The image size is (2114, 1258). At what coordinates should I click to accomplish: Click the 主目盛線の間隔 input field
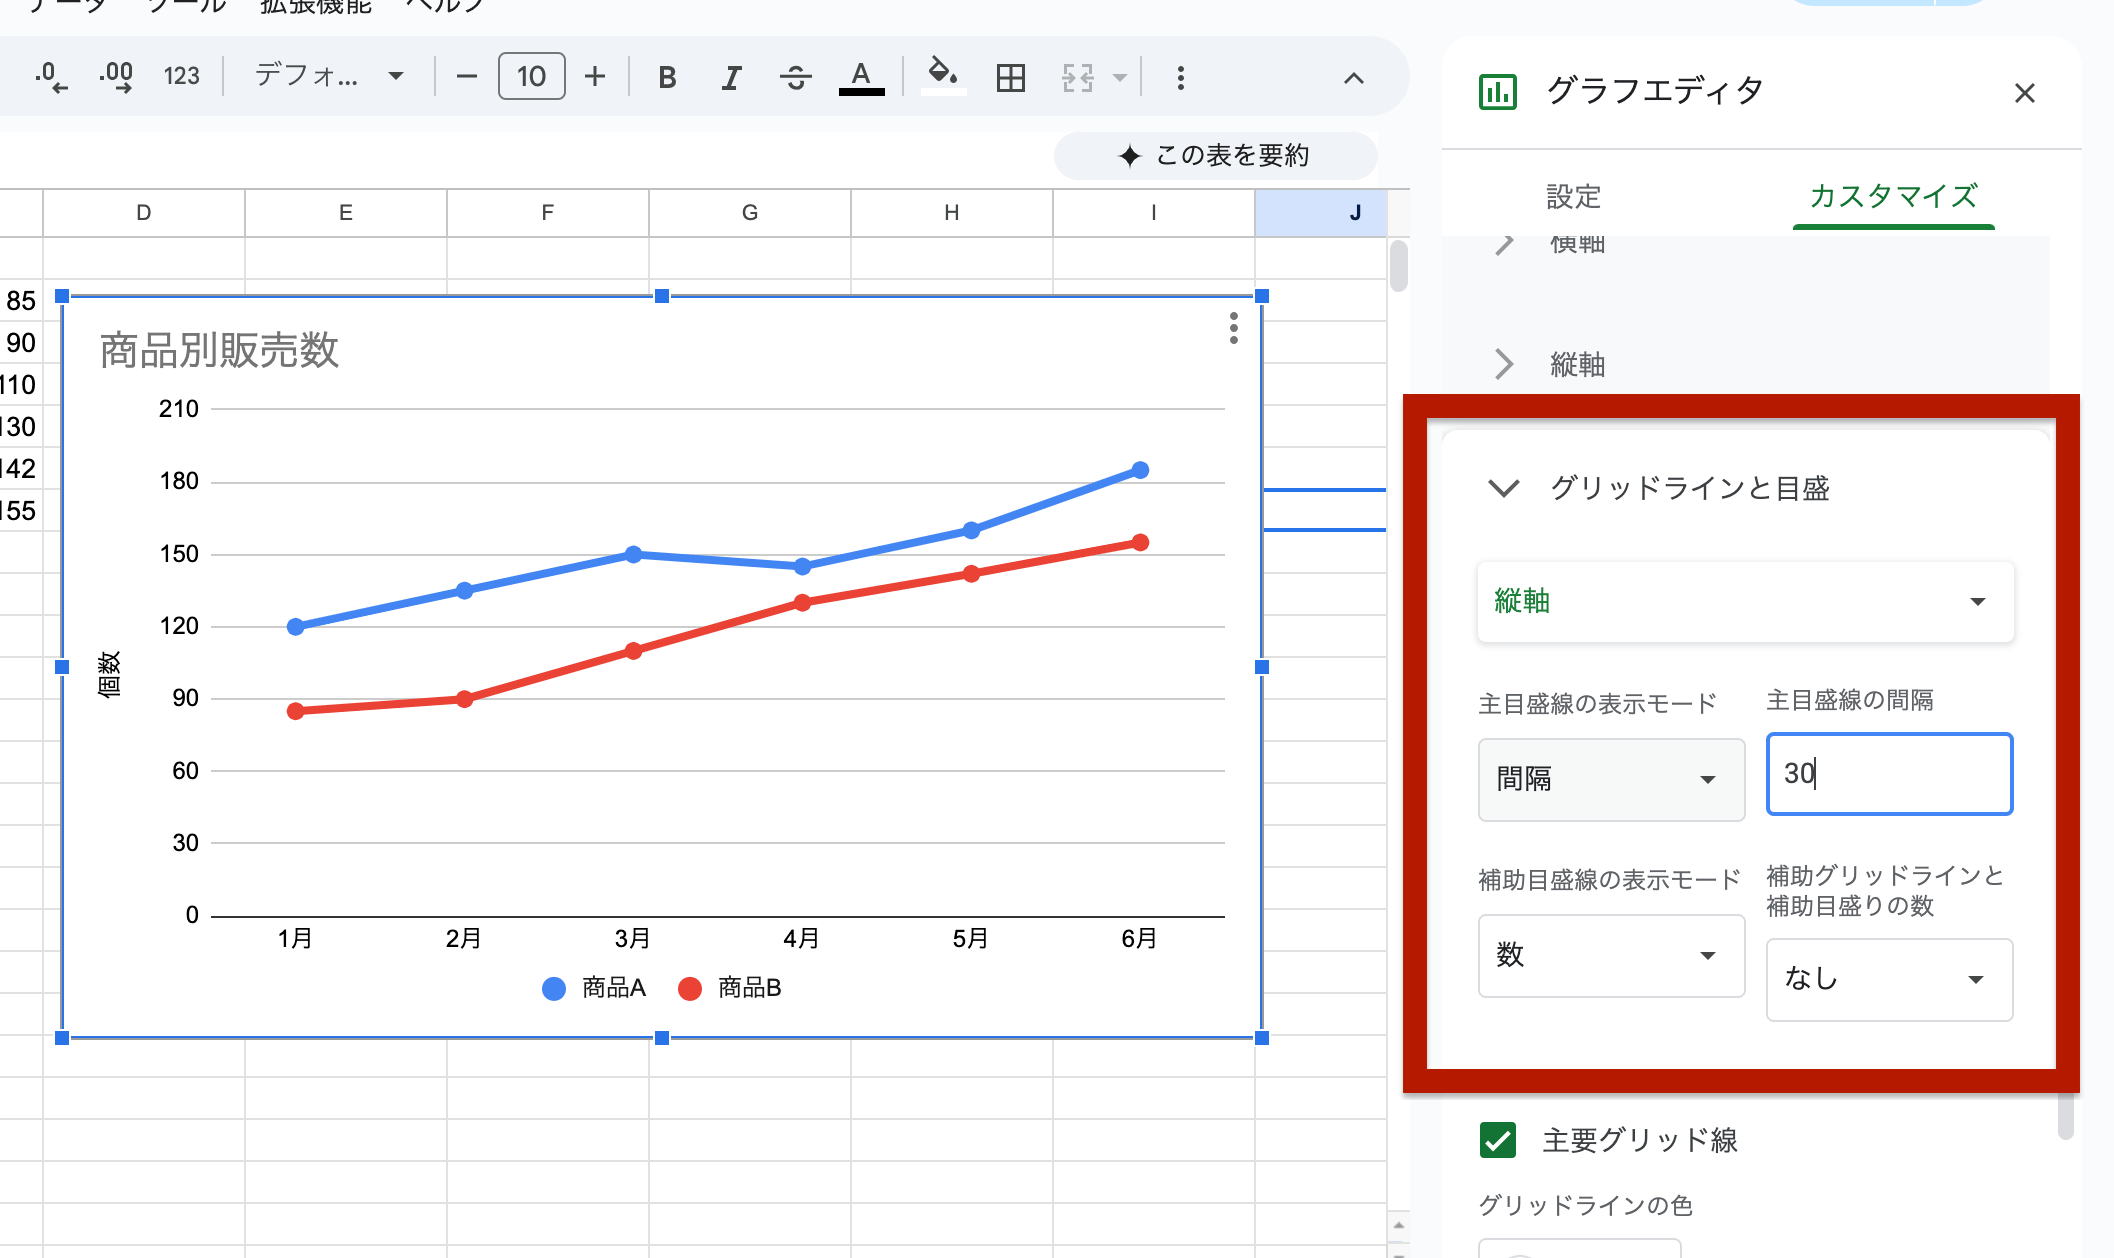point(1888,775)
